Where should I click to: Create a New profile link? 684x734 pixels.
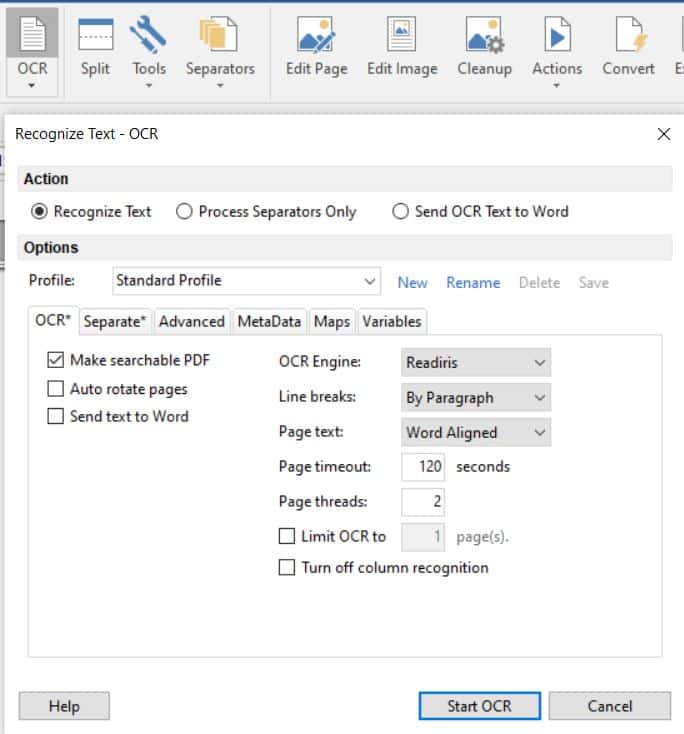pyautogui.click(x=412, y=283)
